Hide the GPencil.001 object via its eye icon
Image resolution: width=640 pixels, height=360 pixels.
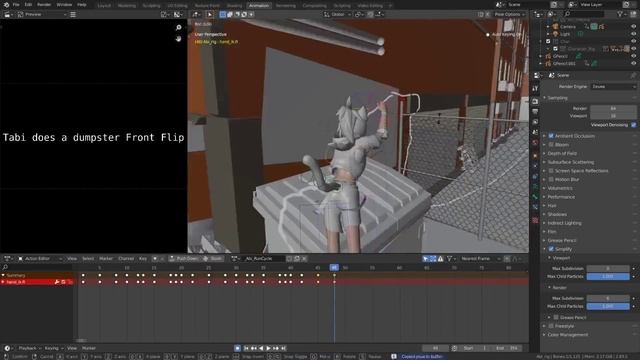[633, 63]
